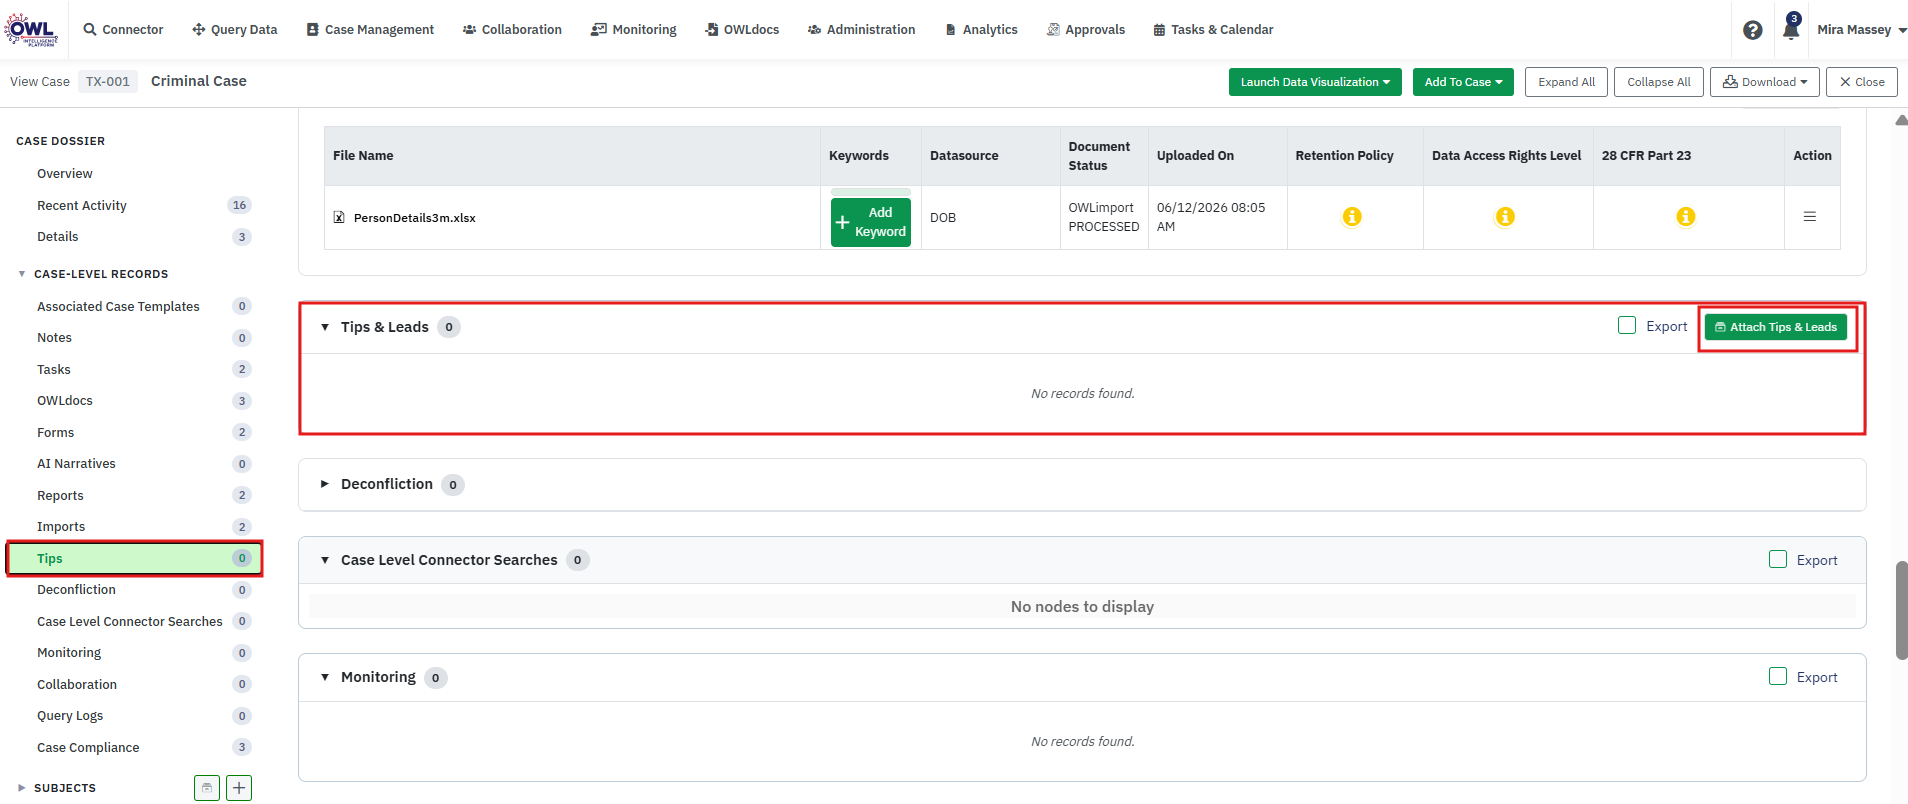Open the help question mark icon
Viewport: 1908px width, 804px height.
tap(1752, 30)
